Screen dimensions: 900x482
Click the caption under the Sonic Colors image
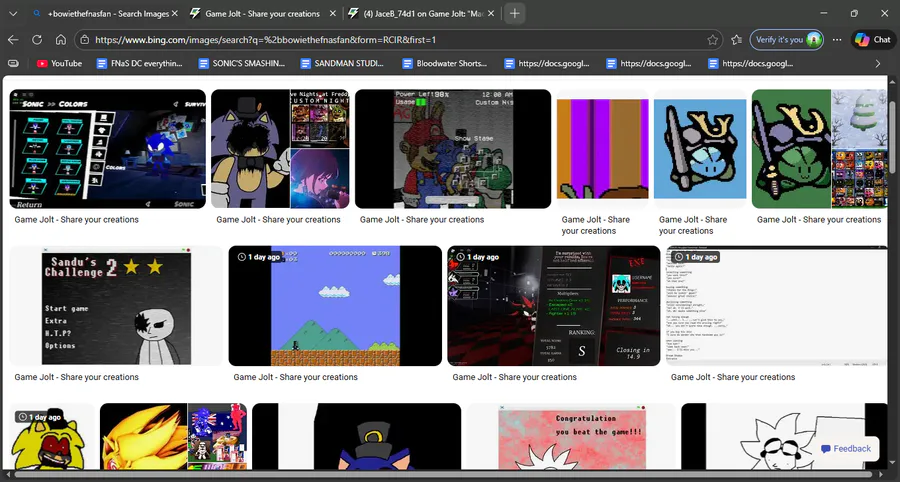[76, 220]
